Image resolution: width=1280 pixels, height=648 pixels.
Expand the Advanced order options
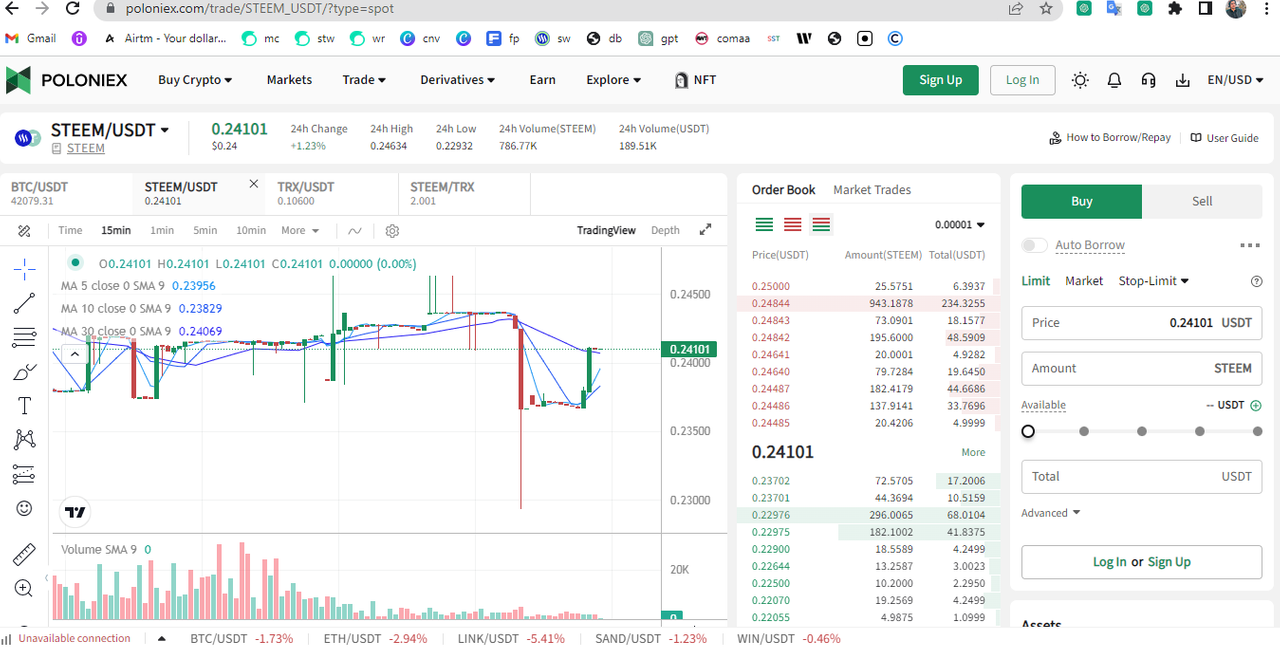(1051, 513)
